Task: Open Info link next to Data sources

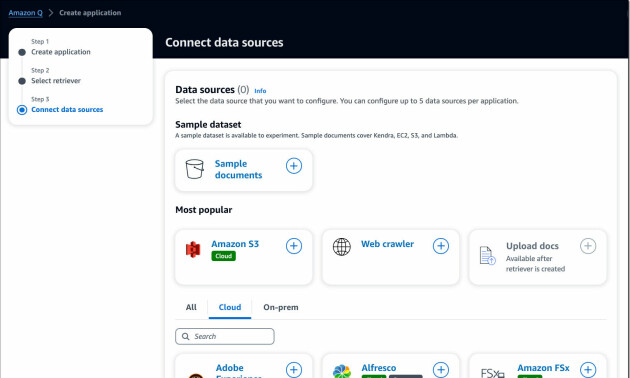Action: pos(260,91)
